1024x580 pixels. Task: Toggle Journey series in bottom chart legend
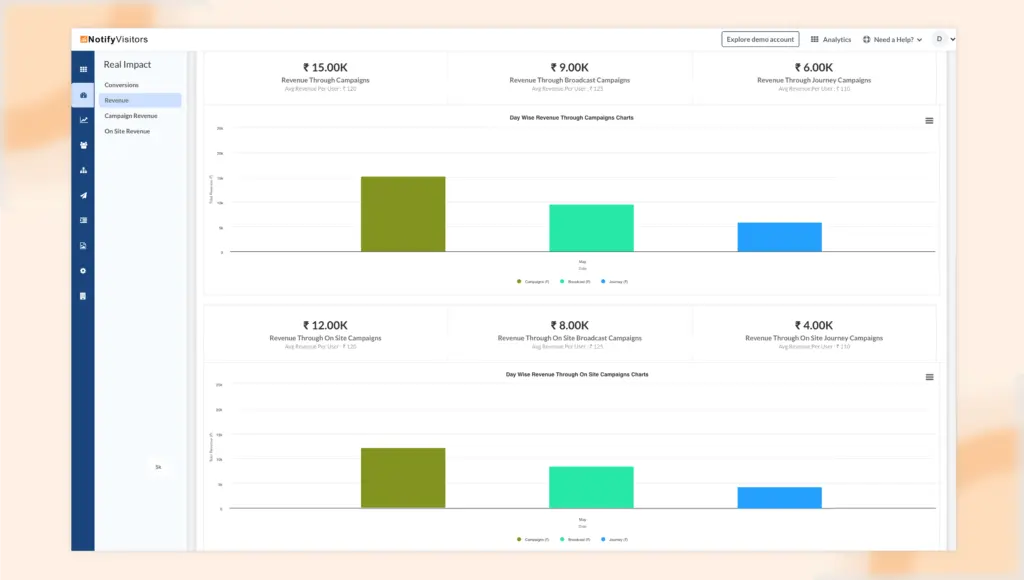[616, 539]
